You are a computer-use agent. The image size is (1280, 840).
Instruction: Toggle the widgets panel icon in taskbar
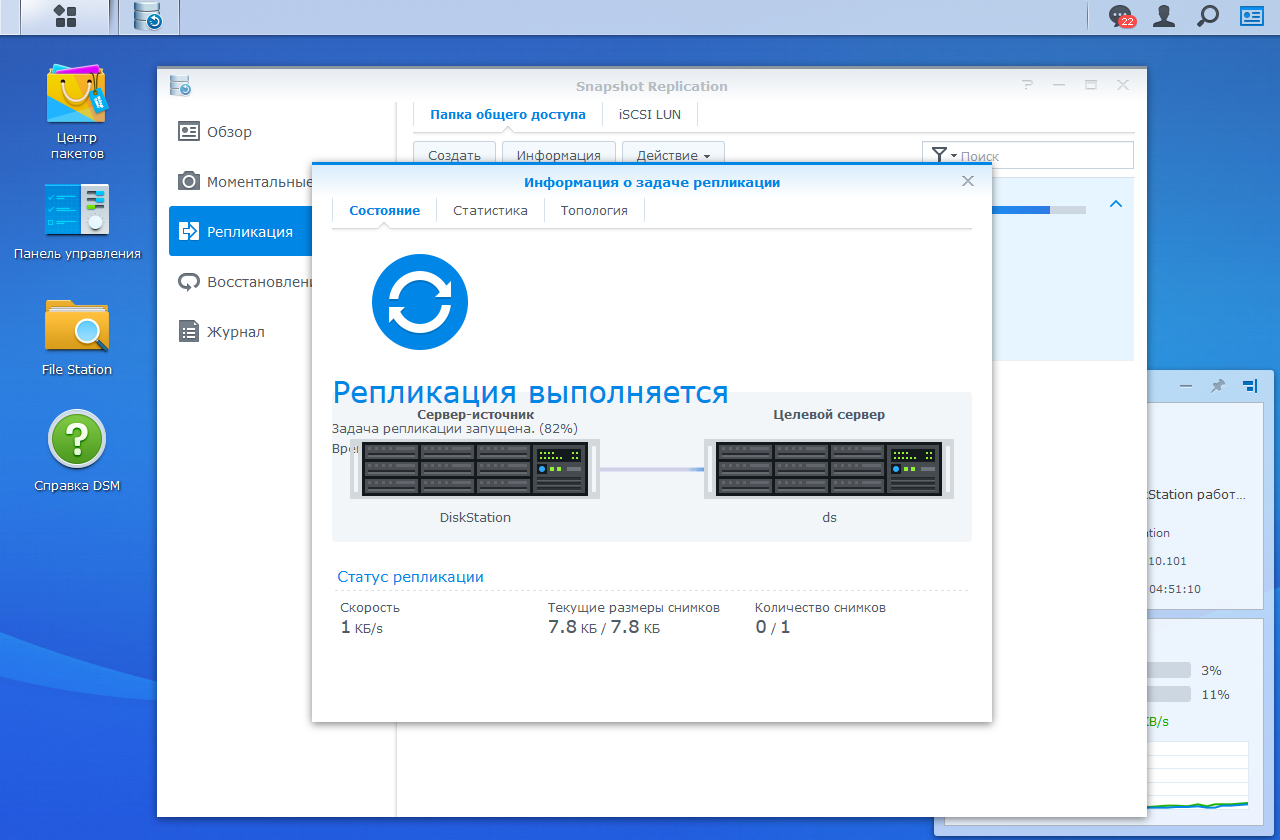click(x=1252, y=16)
